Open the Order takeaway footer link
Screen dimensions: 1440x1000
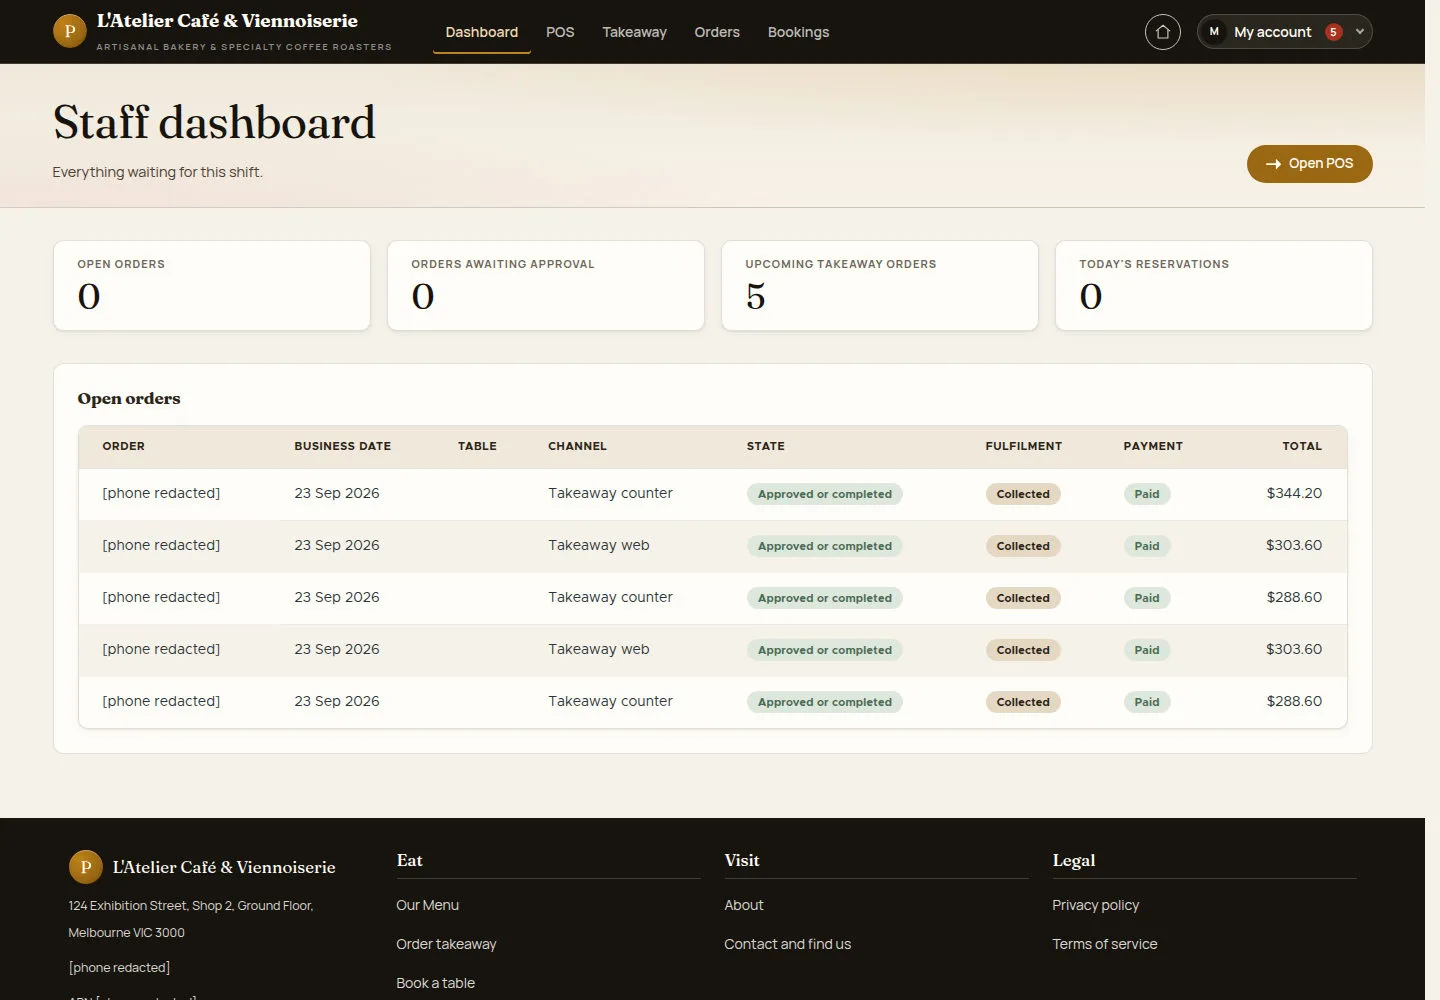click(x=446, y=944)
